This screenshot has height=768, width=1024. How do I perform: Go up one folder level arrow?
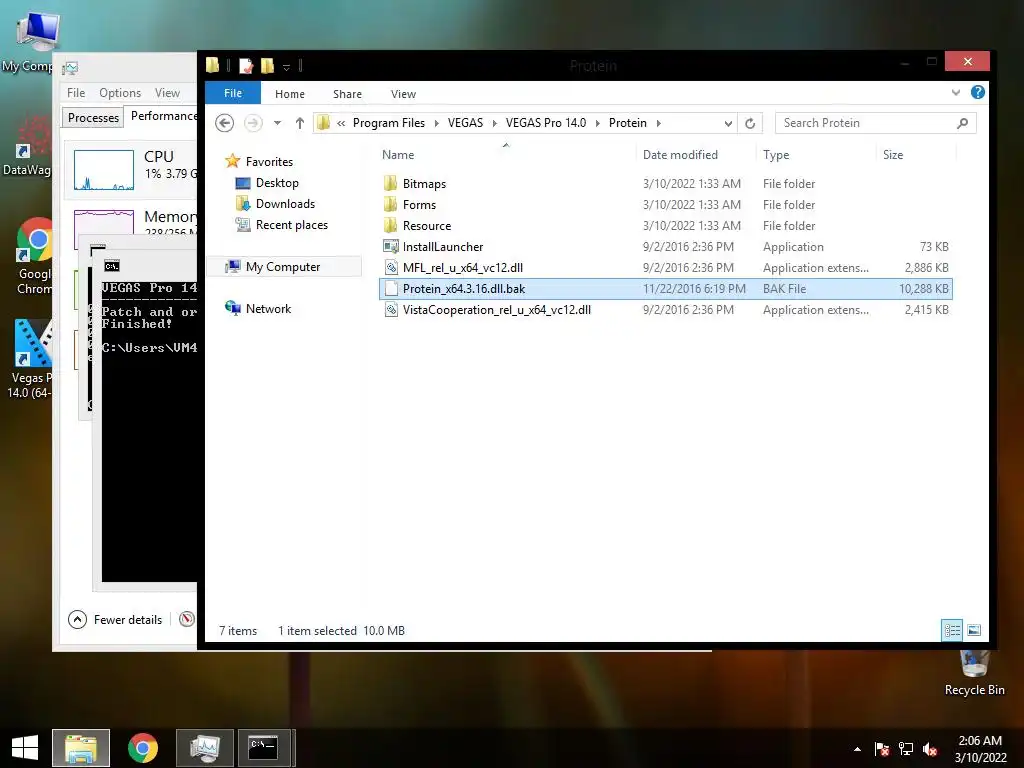(x=300, y=123)
